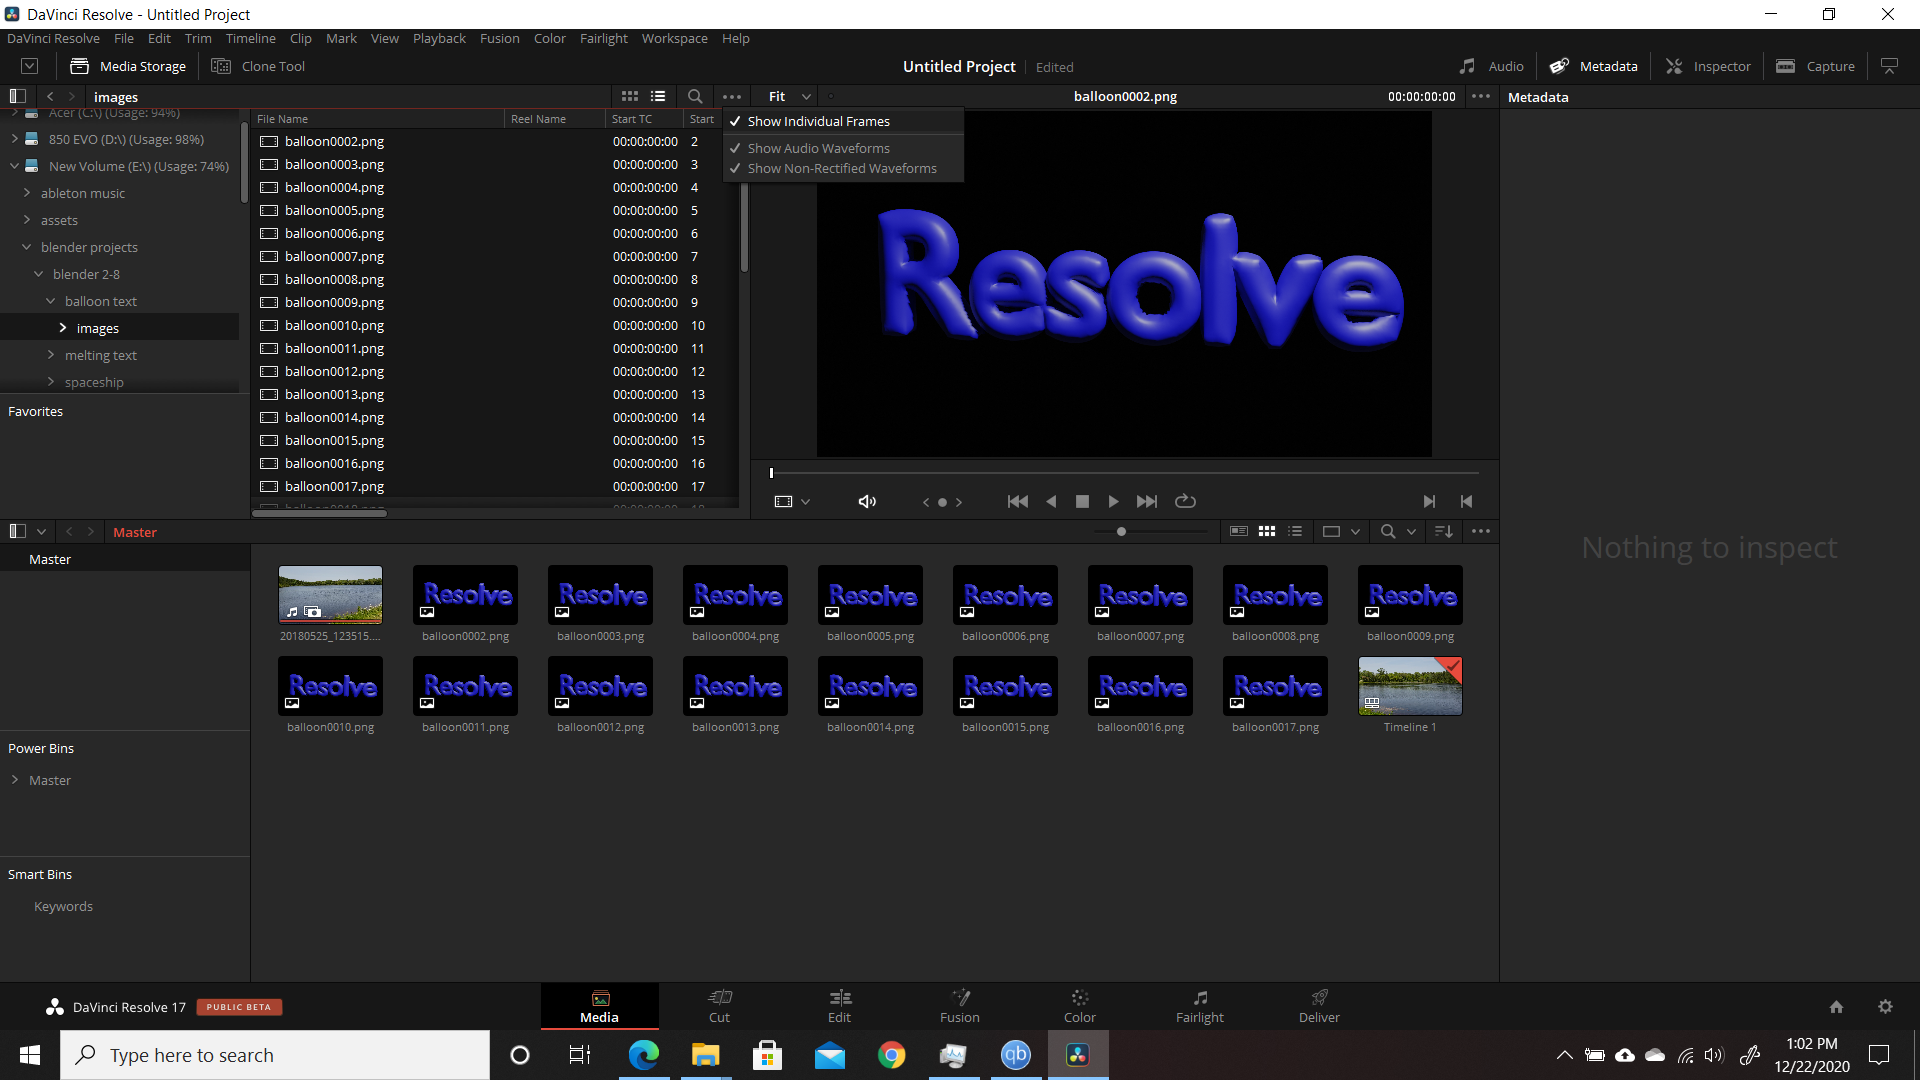This screenshot has width=1920, height=1080.
Task: Select Timeline 1 thumbnail
Action: (x=1410, y=686)
